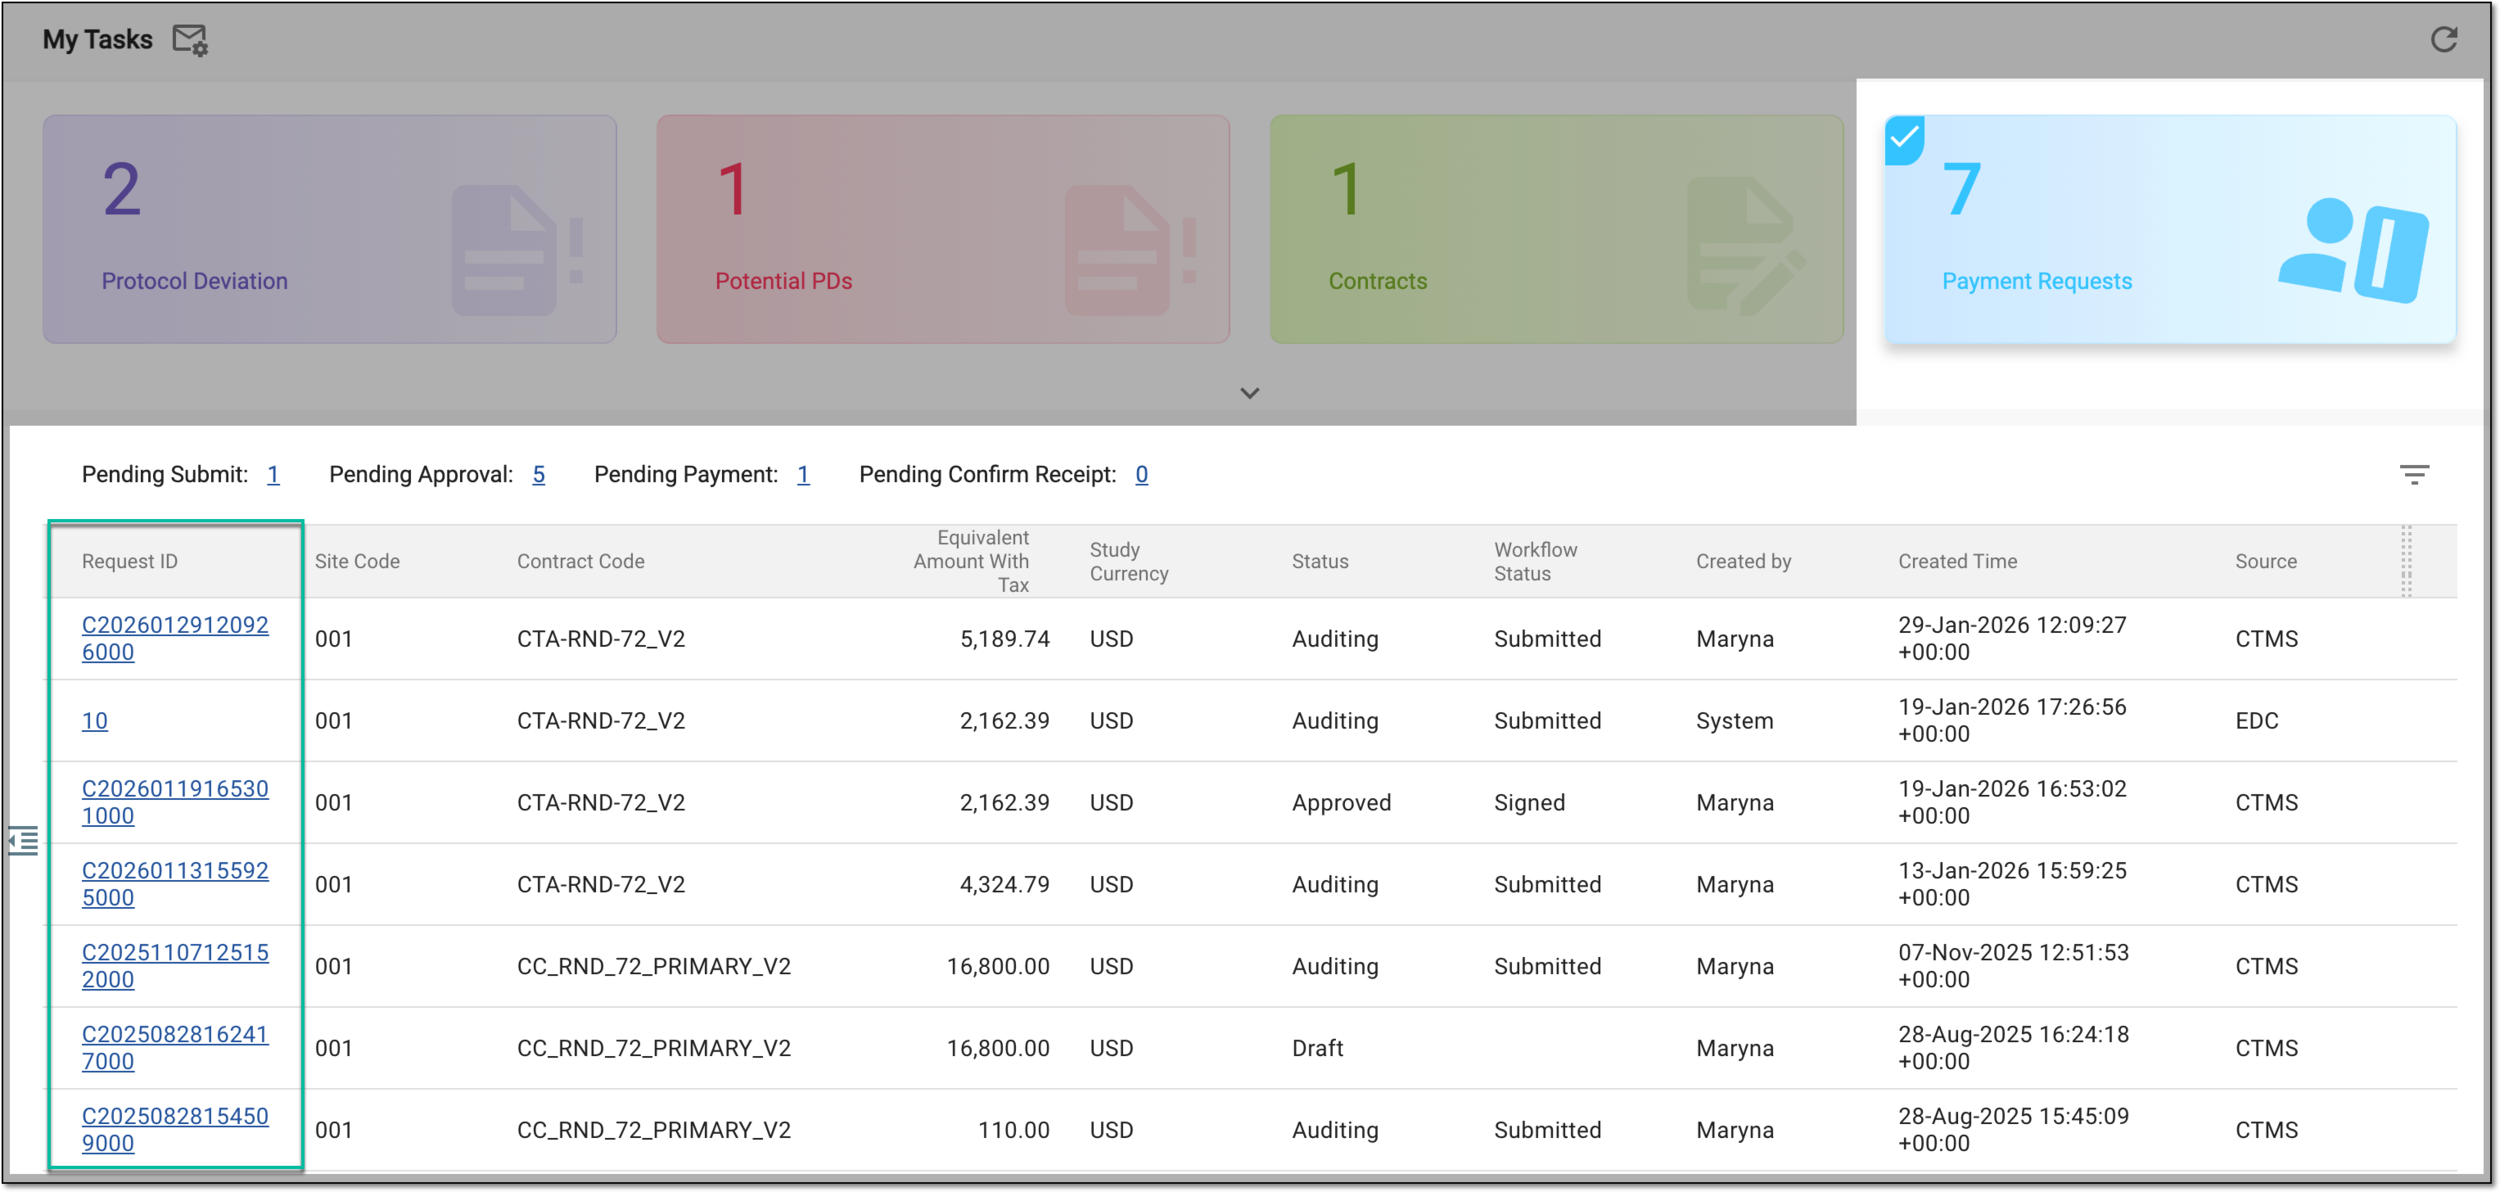Open the Protocol Deviation card
The height and width of the screenshot is (1192, 2500).
329,229
